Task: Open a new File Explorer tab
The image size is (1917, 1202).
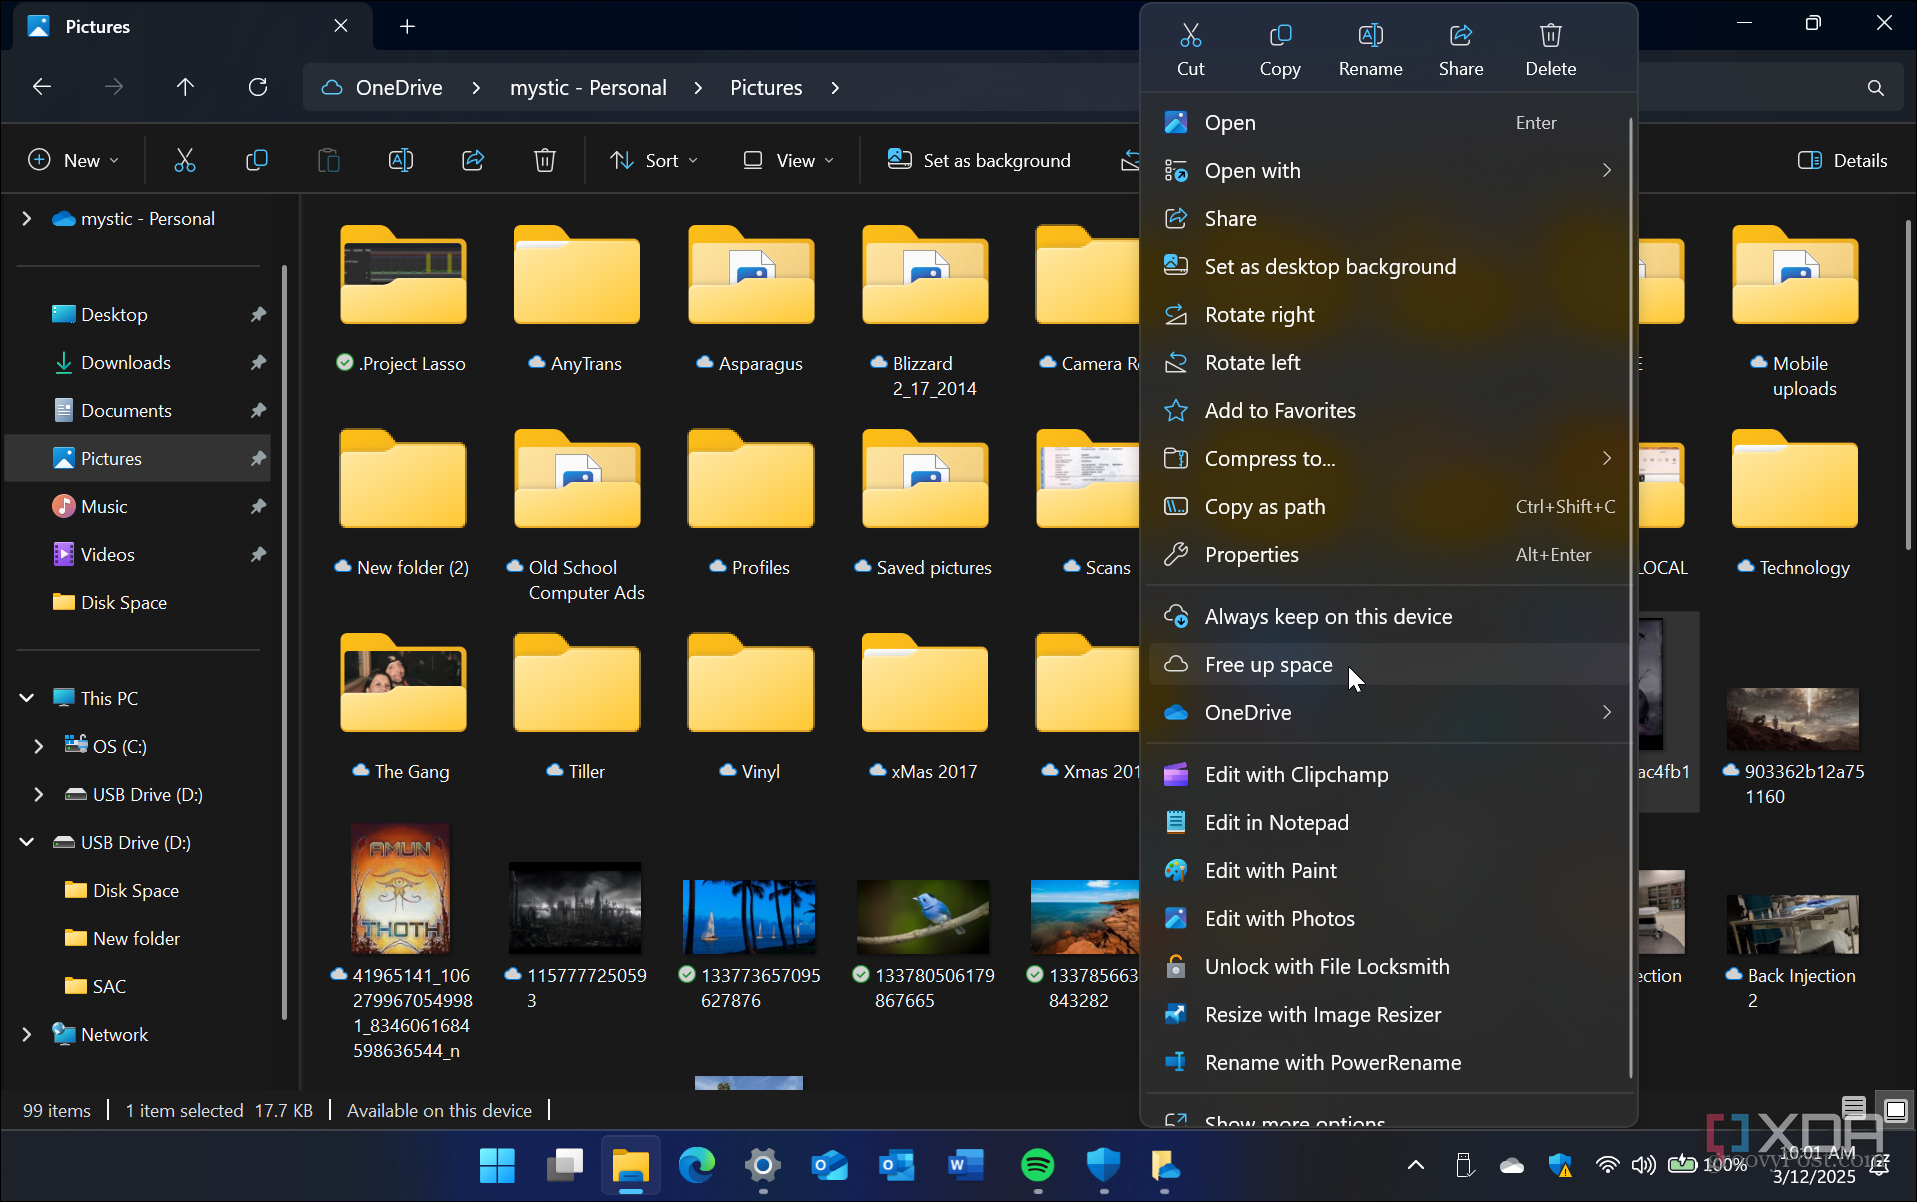Action: pyautogui.click(x=407, y=26)
